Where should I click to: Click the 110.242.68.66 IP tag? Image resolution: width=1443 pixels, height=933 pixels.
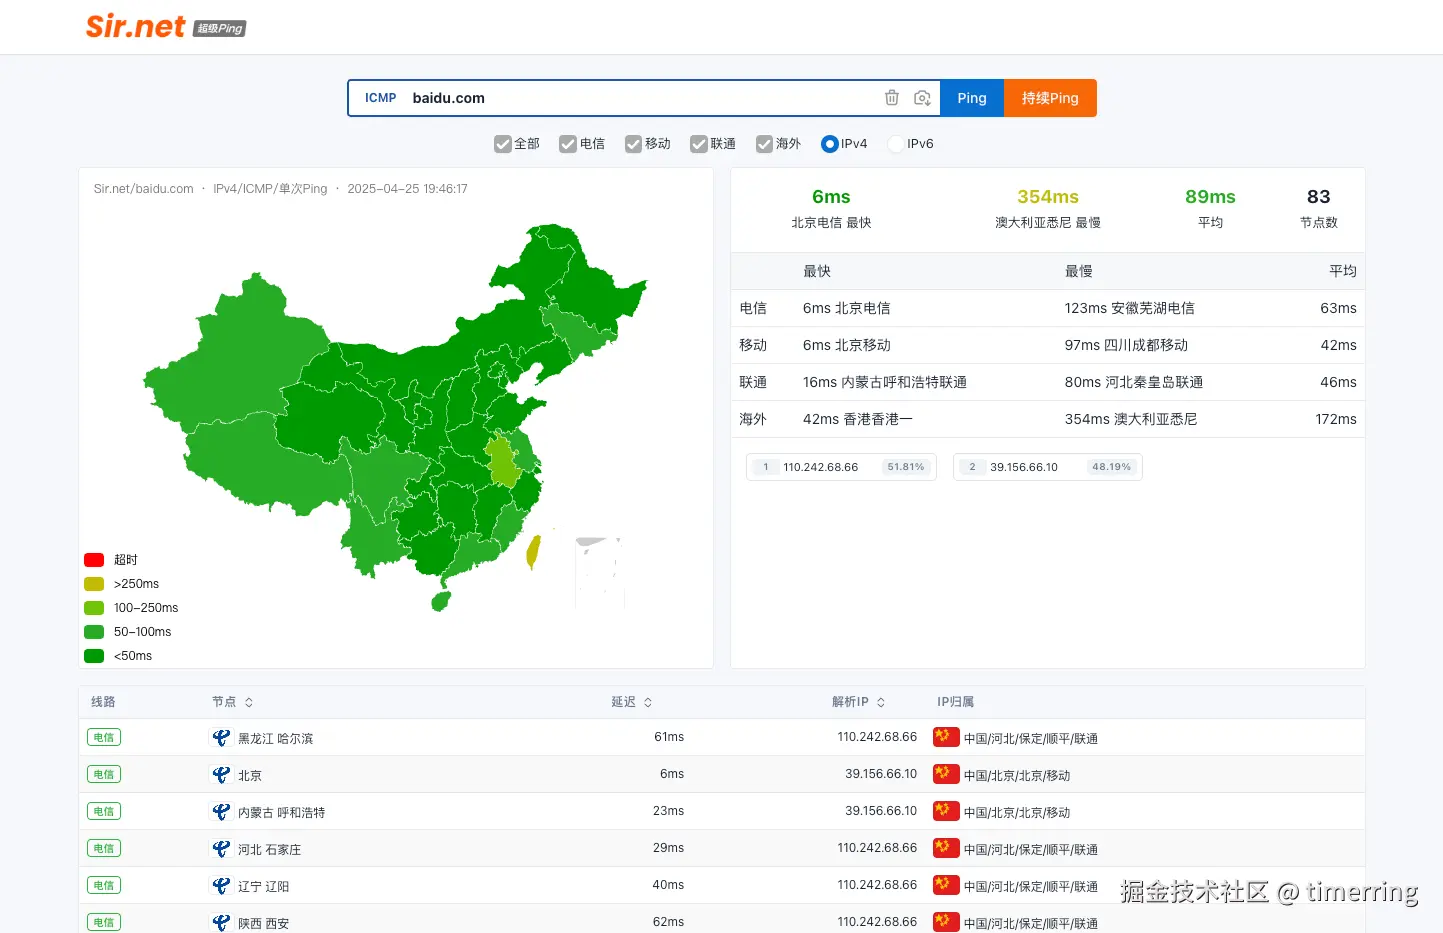tap(841, 467)
